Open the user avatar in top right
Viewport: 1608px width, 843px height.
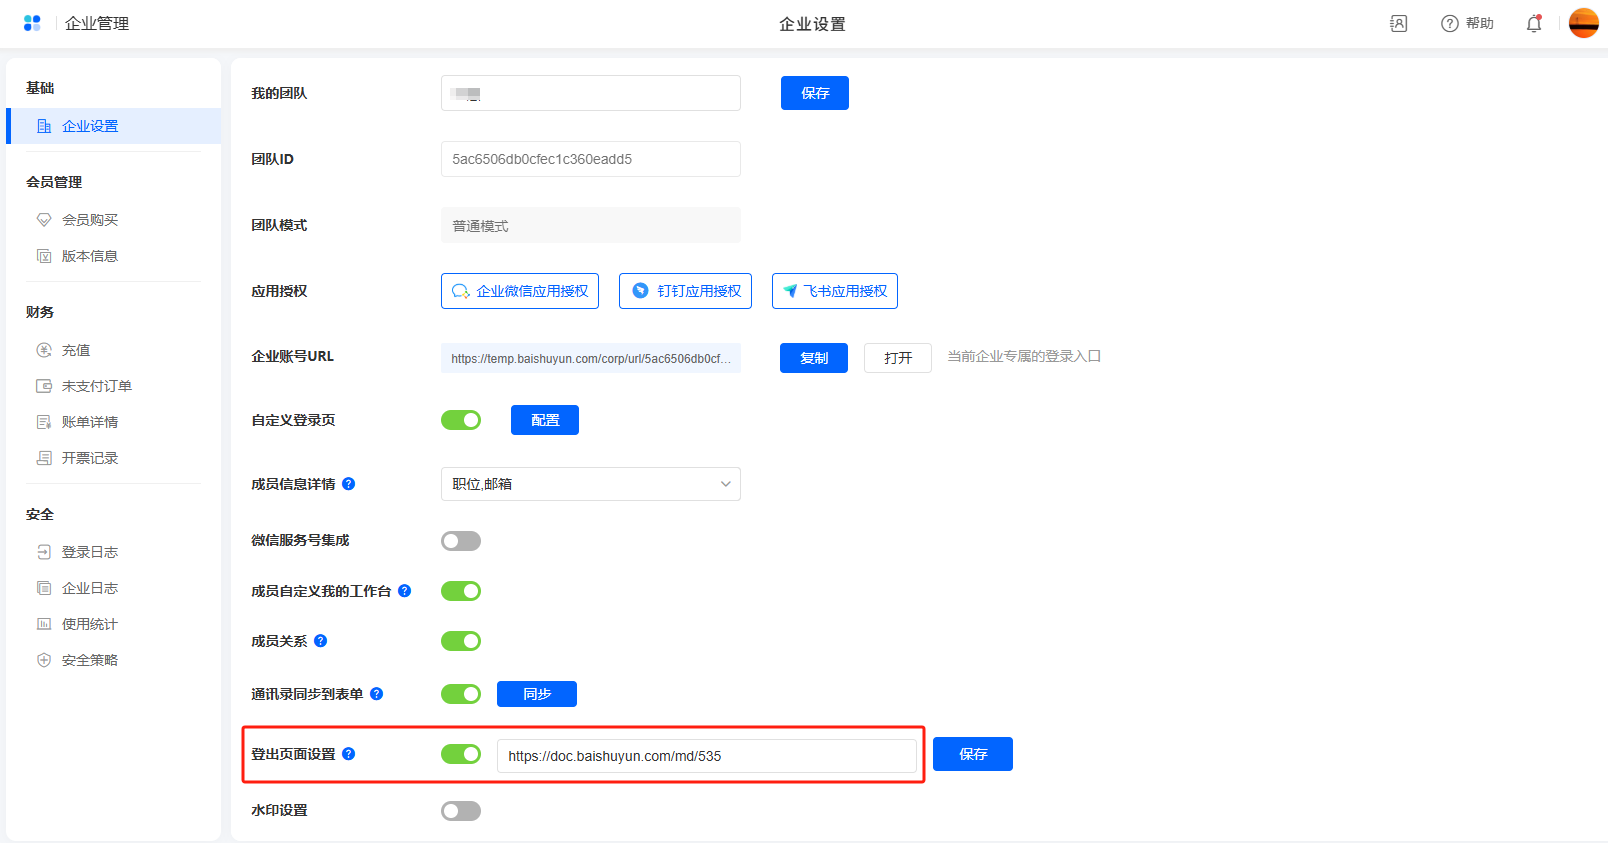[x=1583, y=23]
